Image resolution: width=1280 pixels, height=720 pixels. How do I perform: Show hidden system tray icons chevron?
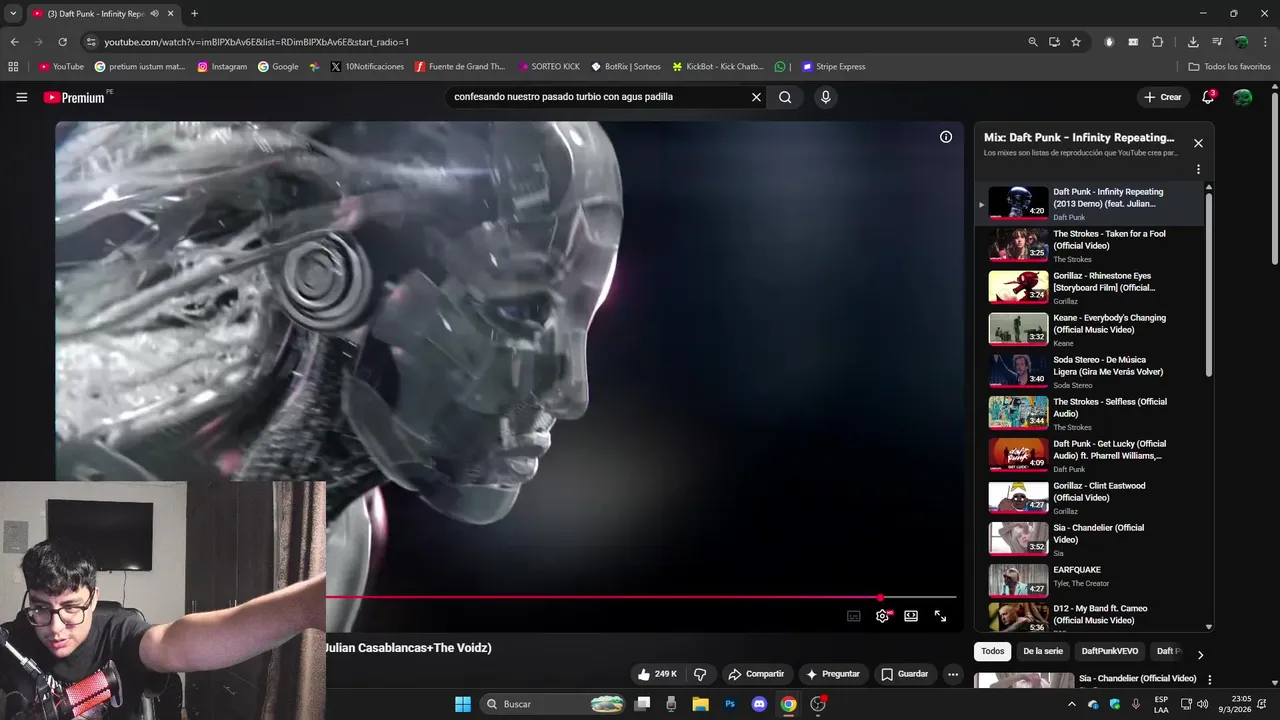click(x=1072, y=704)
